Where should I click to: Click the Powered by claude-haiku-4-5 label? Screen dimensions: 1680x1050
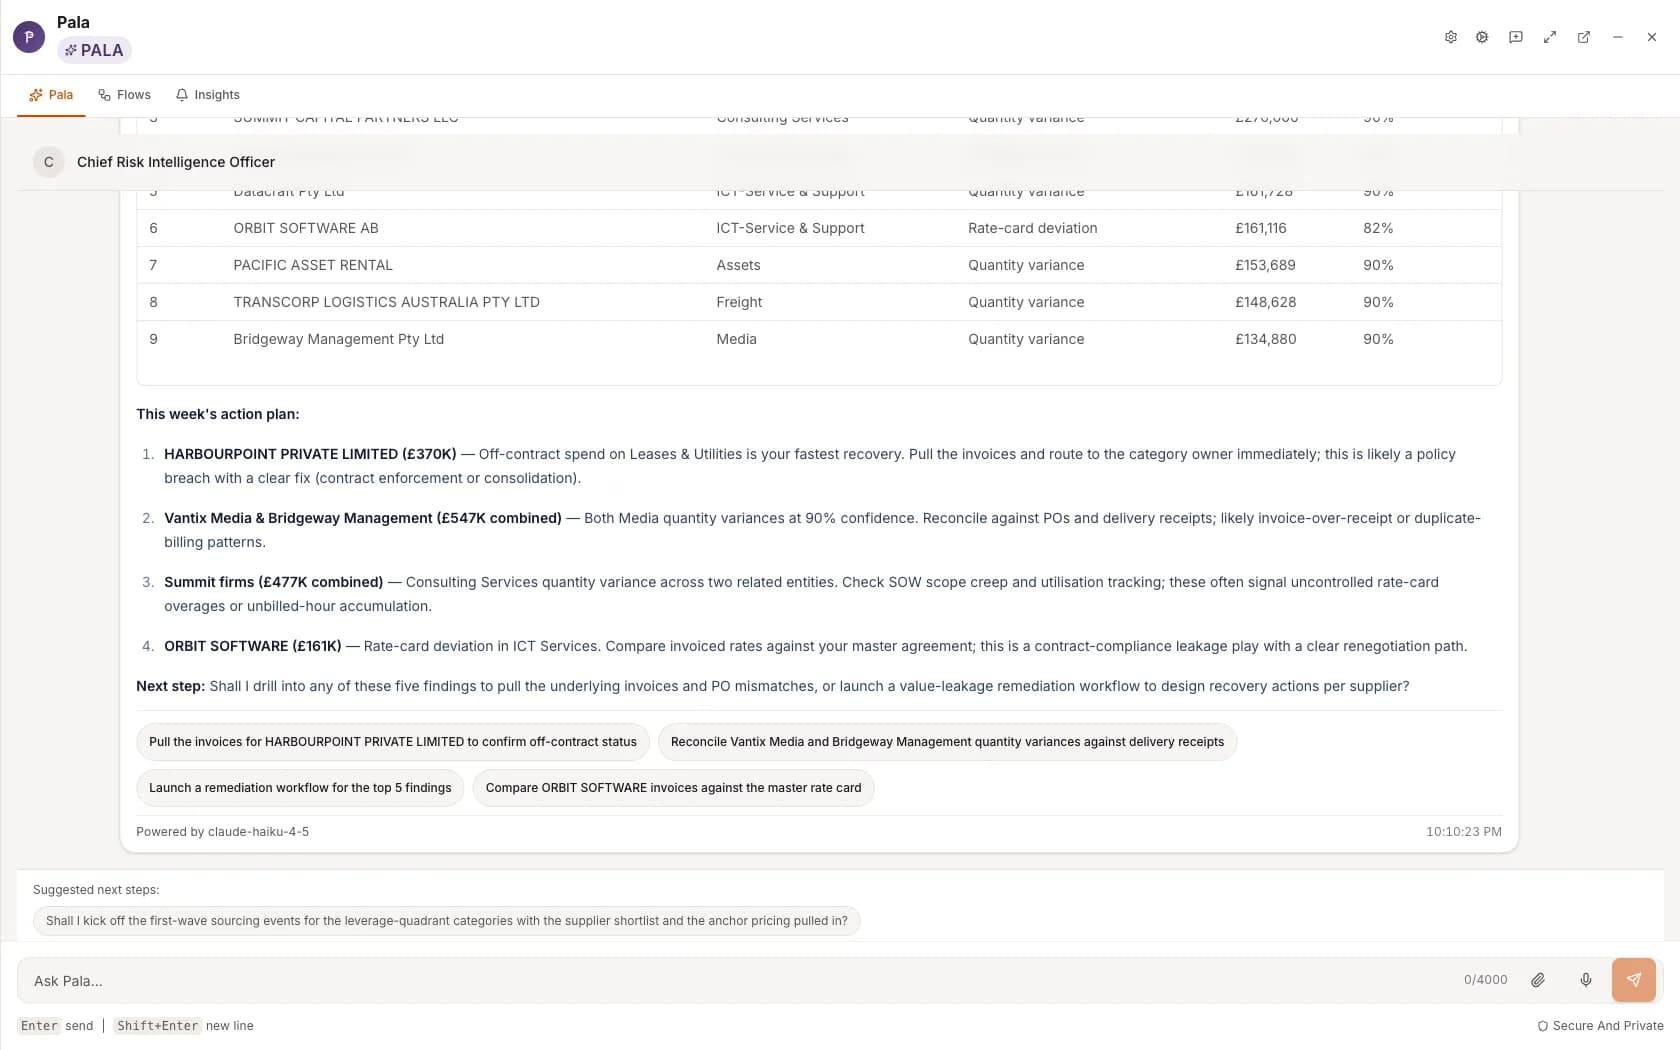[222, 832]
